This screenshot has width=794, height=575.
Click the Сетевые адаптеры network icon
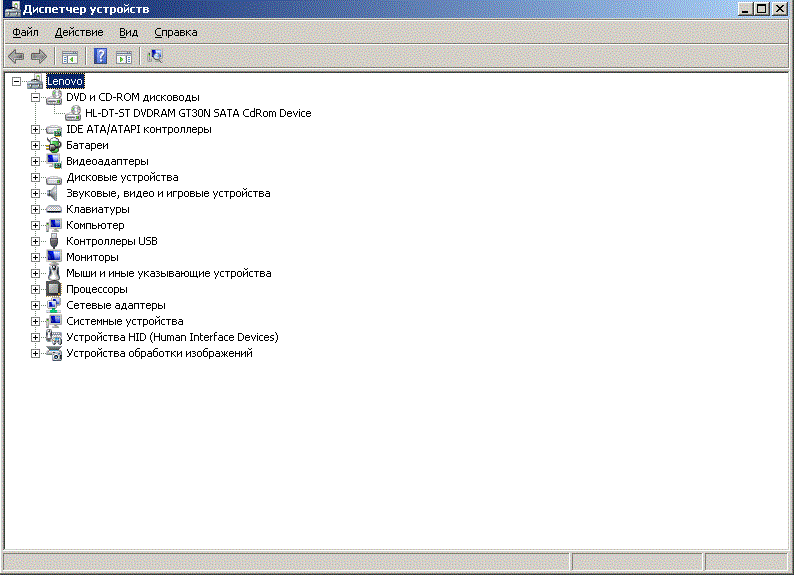(54, 305)
